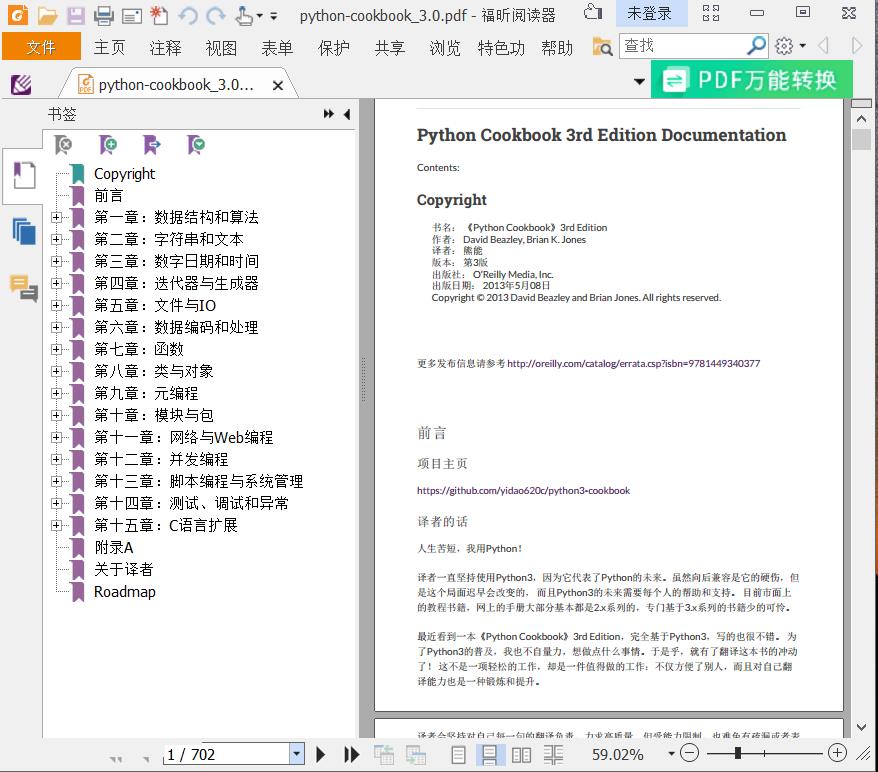Open the oreilly.com errata link
Viewport: 878px width, 772px height.
point(633,363)
